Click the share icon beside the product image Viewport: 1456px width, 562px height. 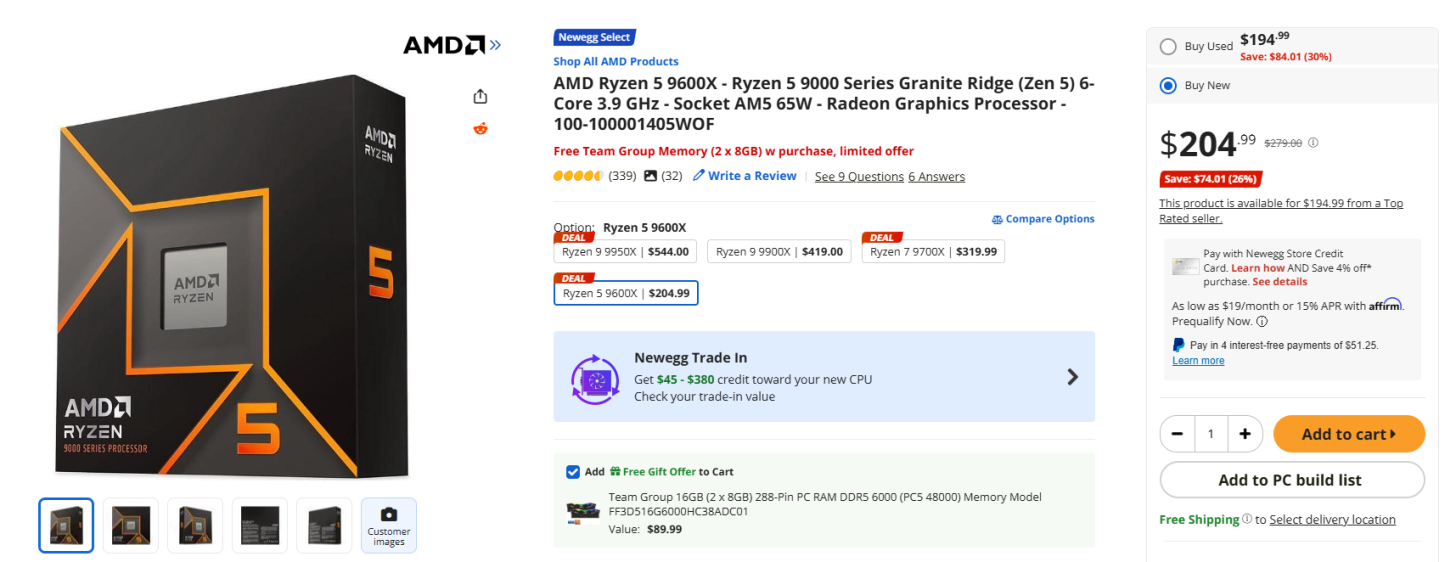480,96
